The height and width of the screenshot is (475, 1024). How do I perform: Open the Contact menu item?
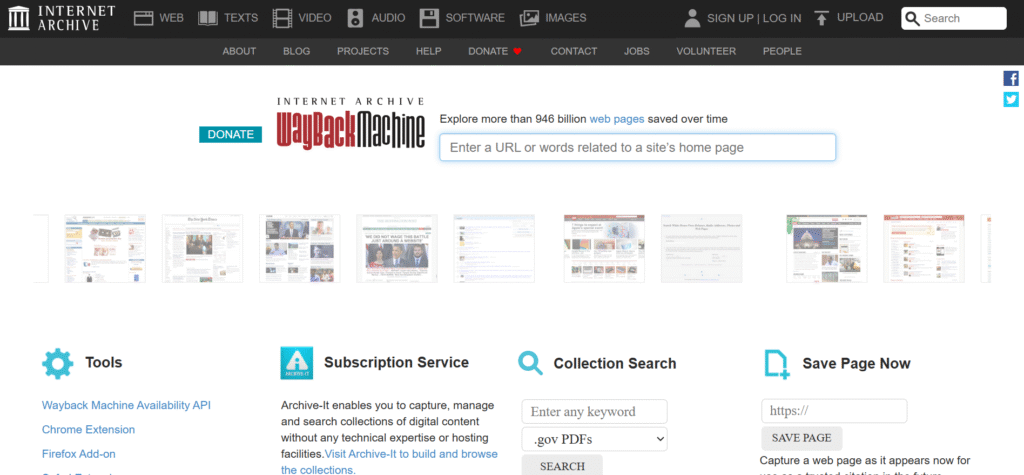573,51
